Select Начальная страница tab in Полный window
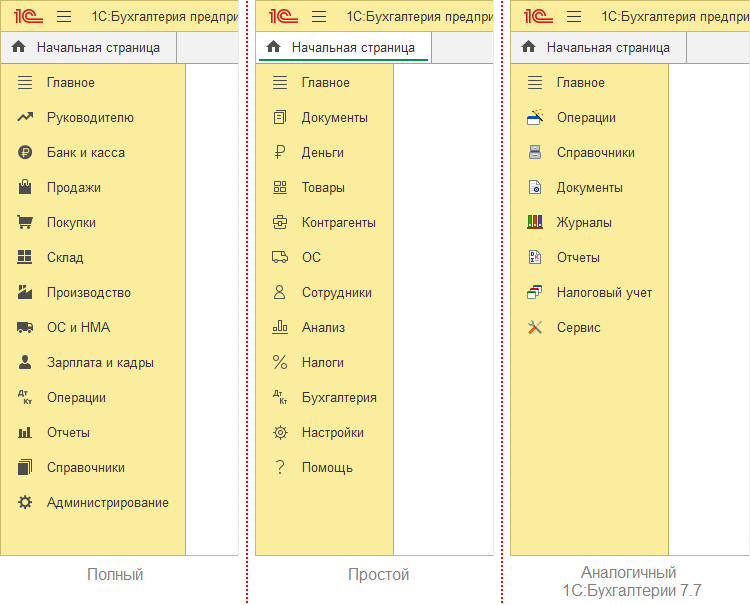Image resolution: width=750 pixels, height=605 pixels. (88, 47)
